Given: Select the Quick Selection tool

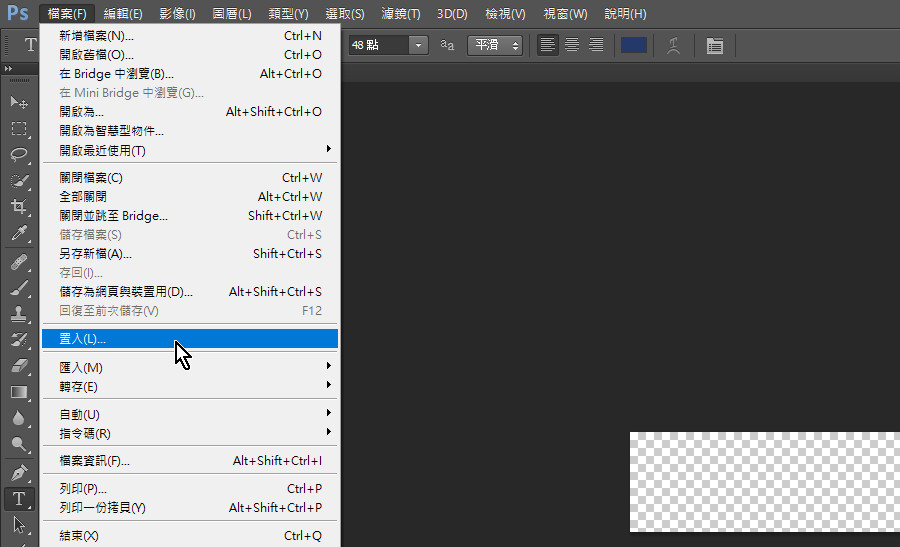Looking at the screenshot, I should [x=19, y=181].
